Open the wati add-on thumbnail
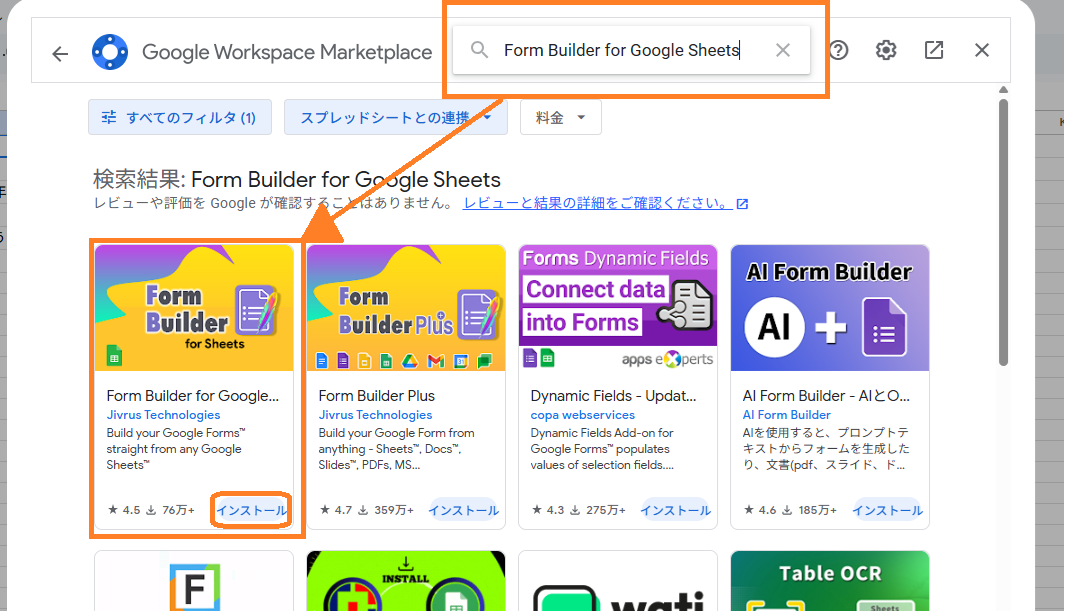Image resolution: width=1067 pixels, height=611 pixels. click(x=618, y=581)
